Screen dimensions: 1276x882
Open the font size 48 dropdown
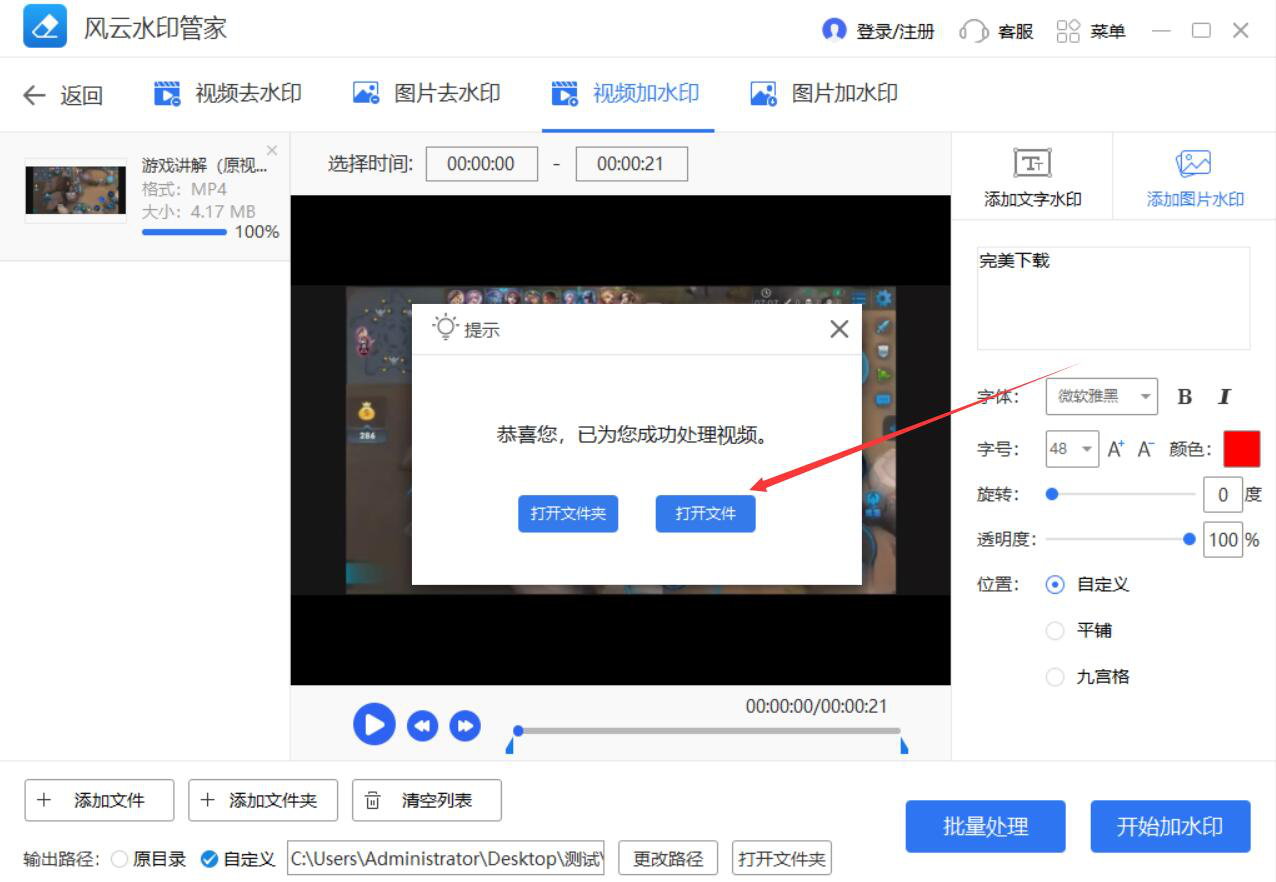(x=1072, y=449)
